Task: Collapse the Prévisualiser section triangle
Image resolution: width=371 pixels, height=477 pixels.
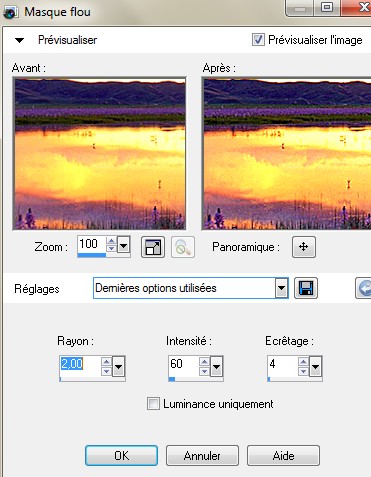Action: 20,40
